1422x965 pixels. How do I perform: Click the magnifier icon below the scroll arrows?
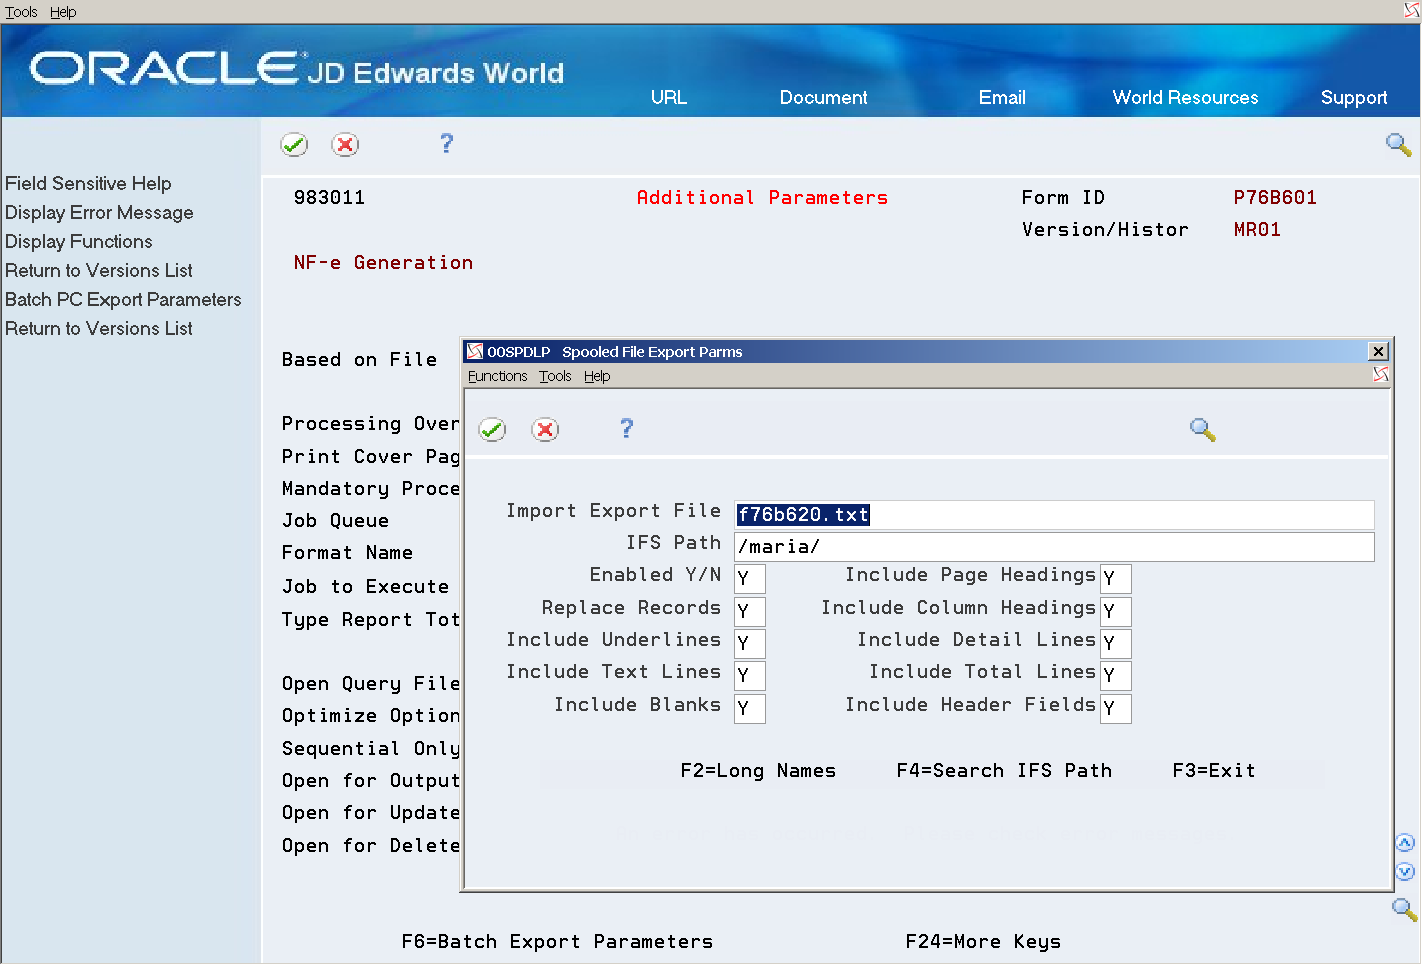click(x=1404, y=909)
